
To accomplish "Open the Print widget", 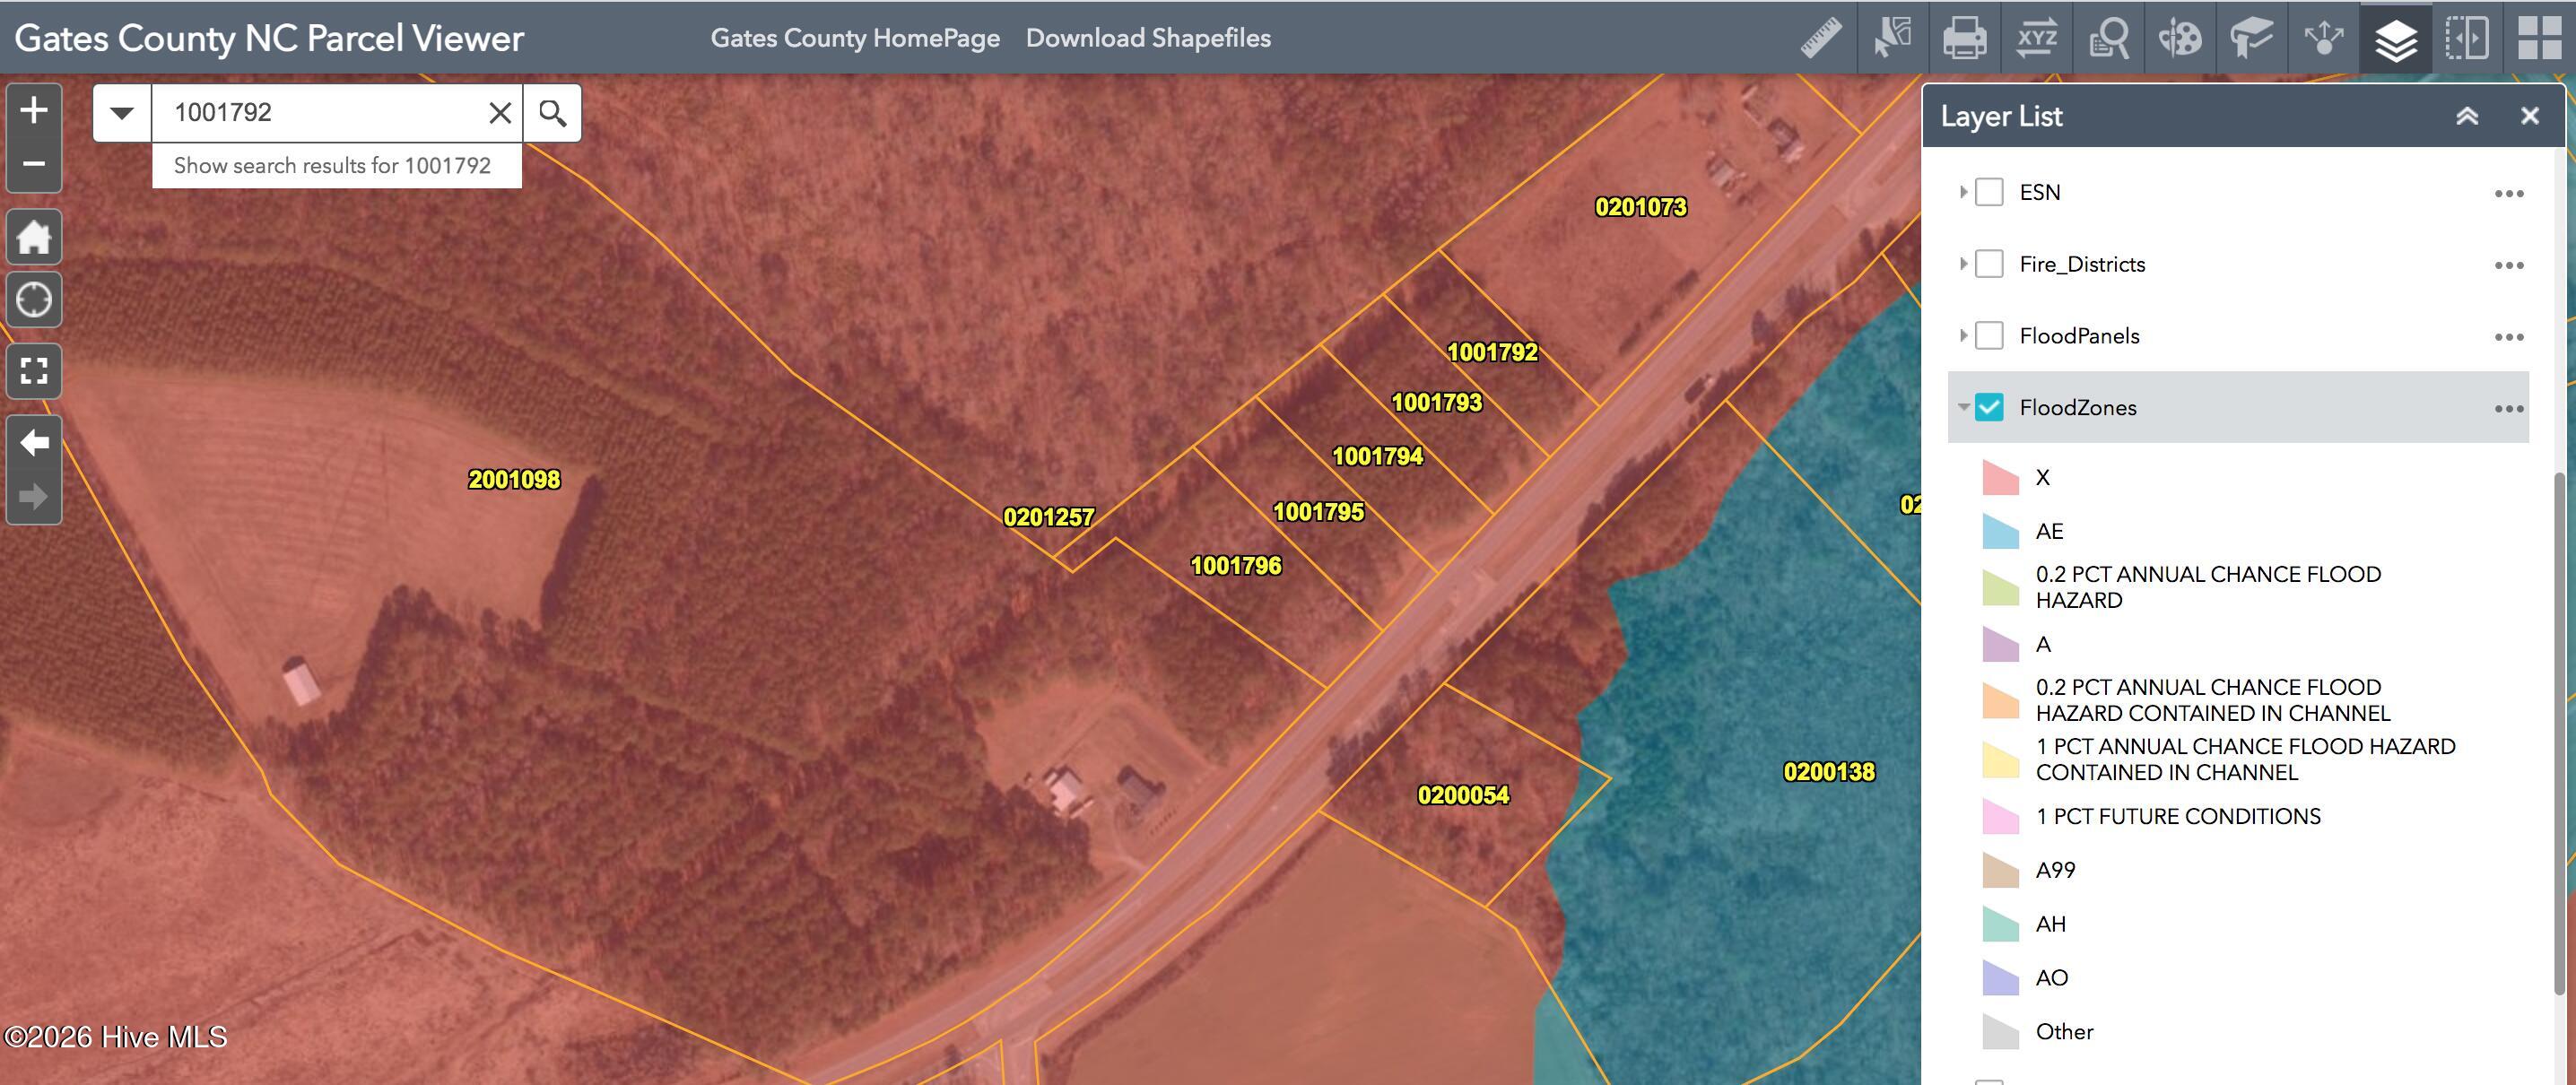I will click(x=1964, y=38).
